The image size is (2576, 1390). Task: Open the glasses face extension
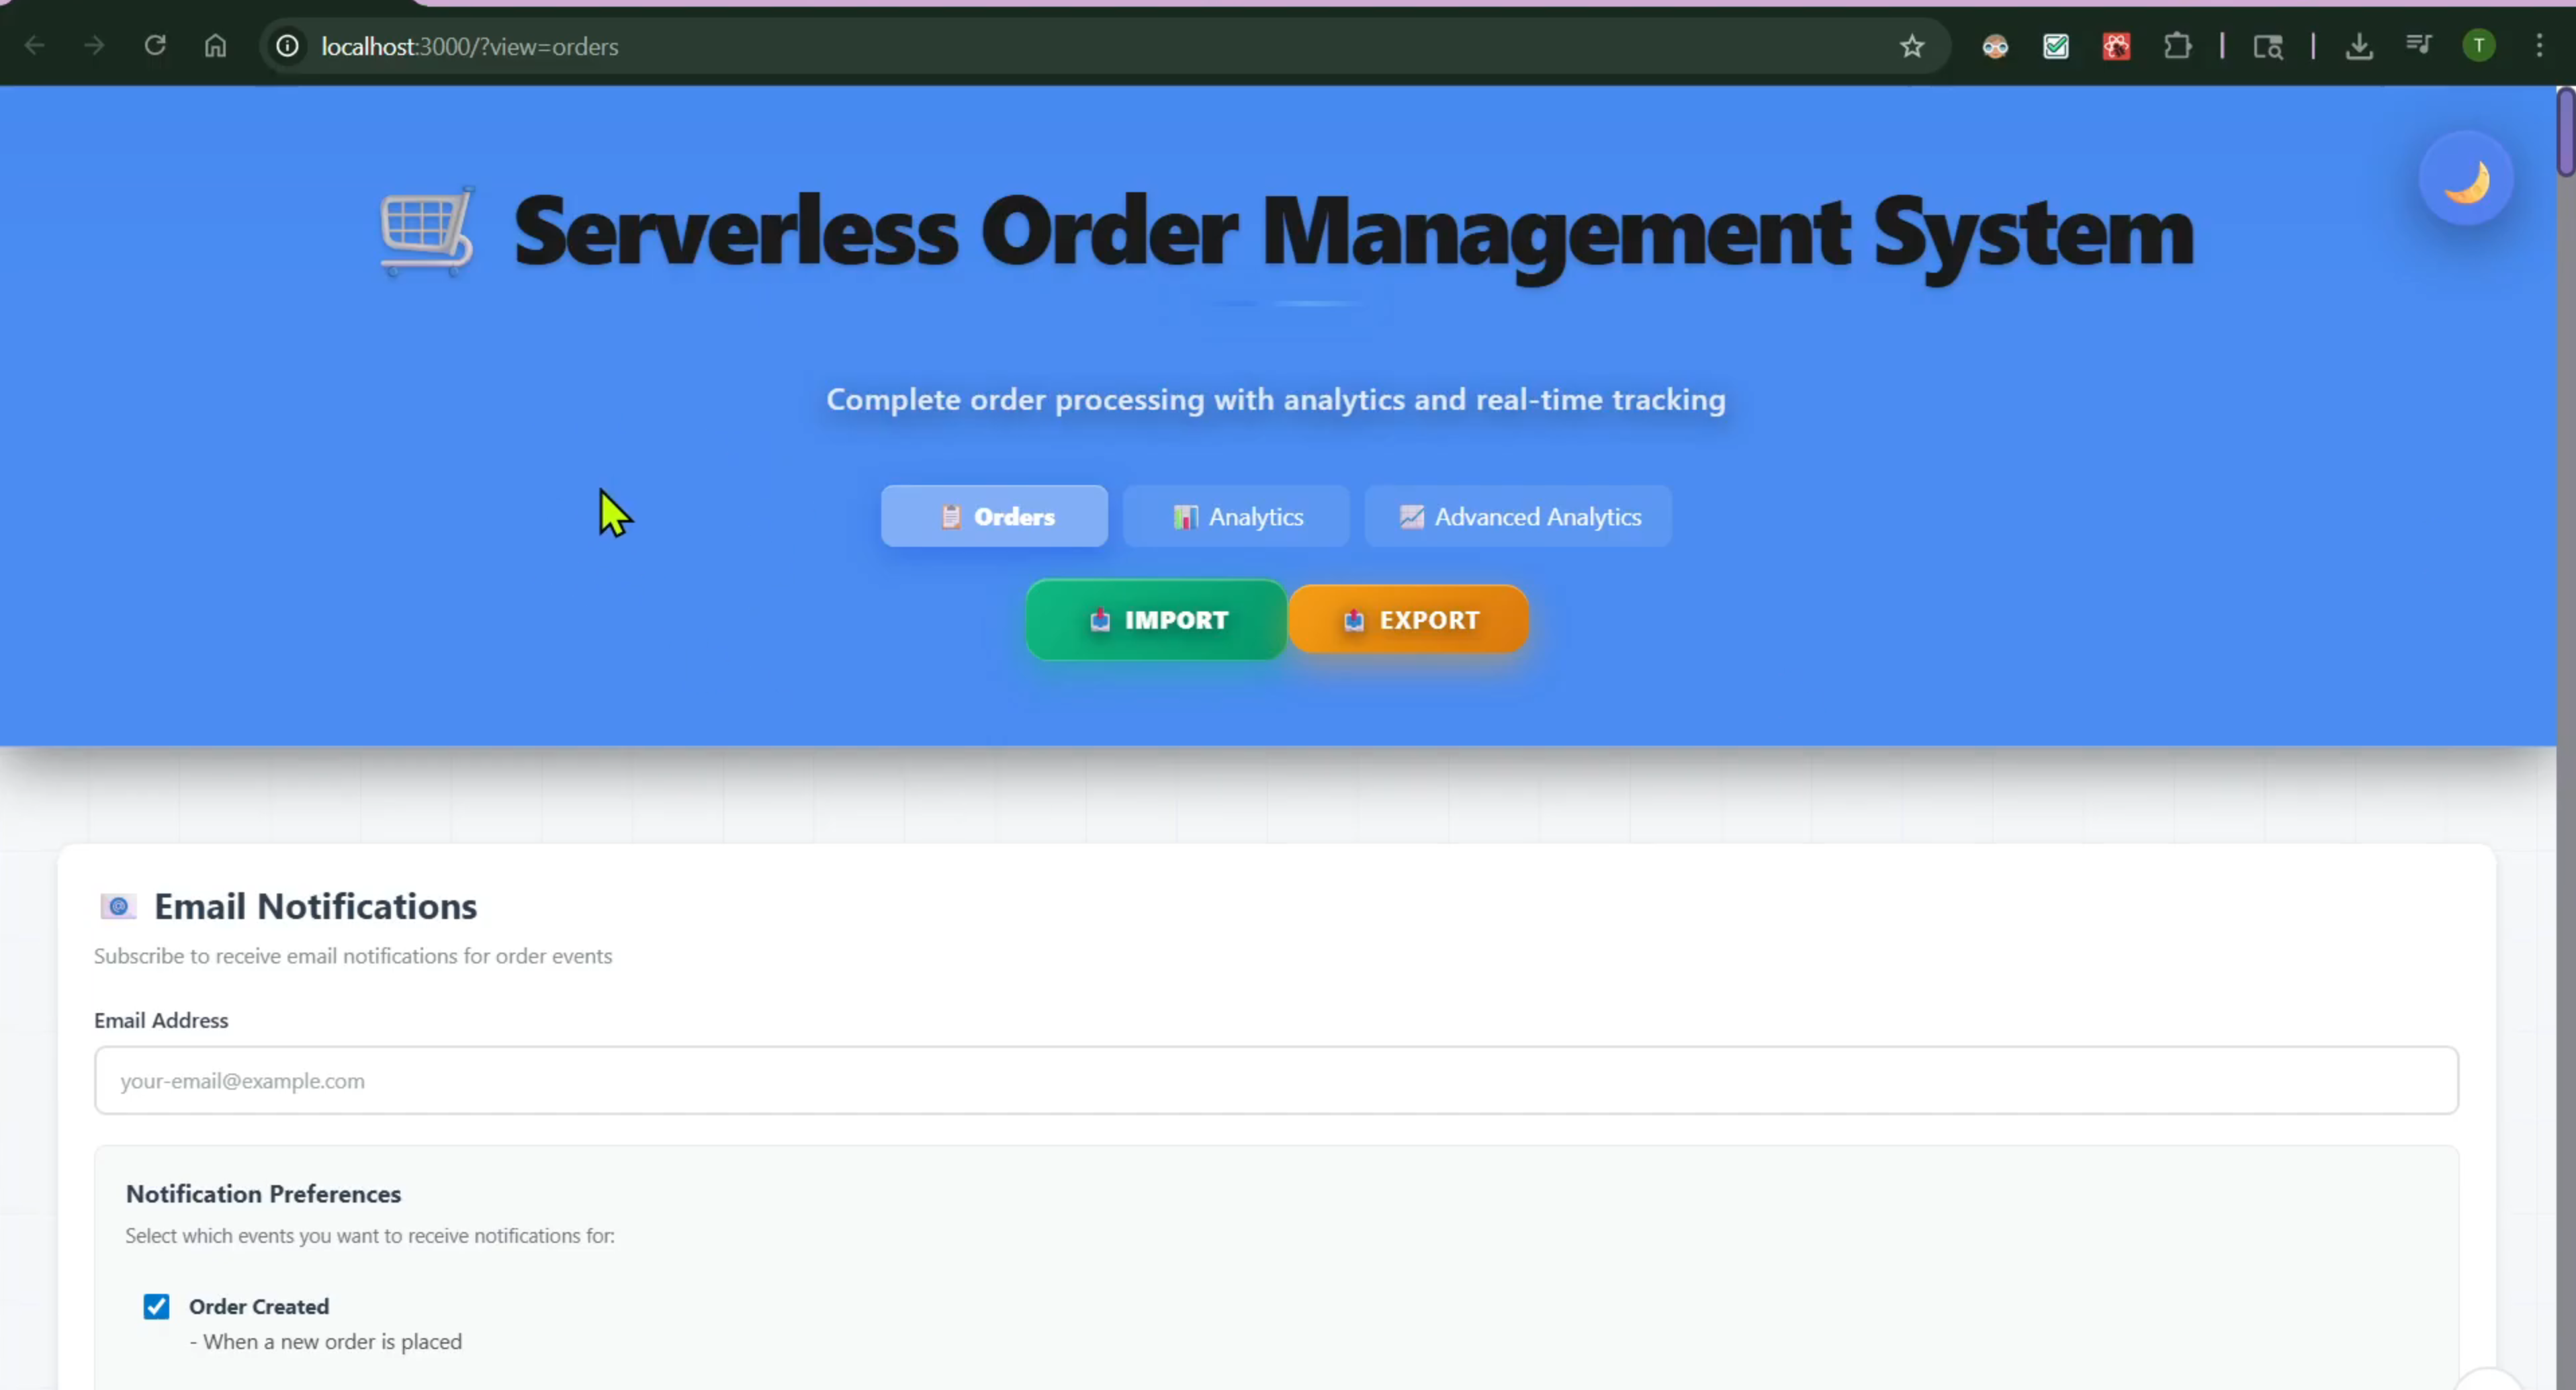pyautogui.click(x=1995, y=46)
